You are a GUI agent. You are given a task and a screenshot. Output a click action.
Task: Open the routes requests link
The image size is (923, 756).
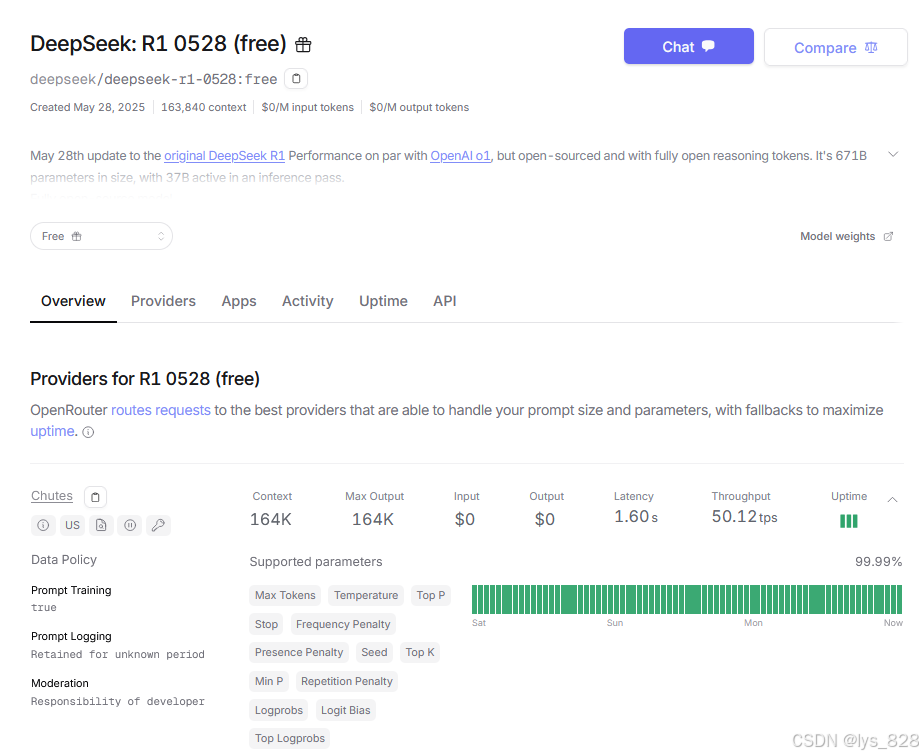[161, 410]
